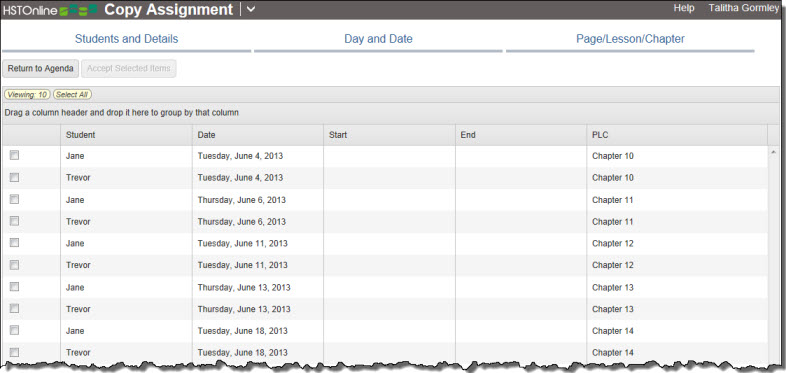Click Jane's 'Tuesday, June 4, 2013' date

coord(240,156)
